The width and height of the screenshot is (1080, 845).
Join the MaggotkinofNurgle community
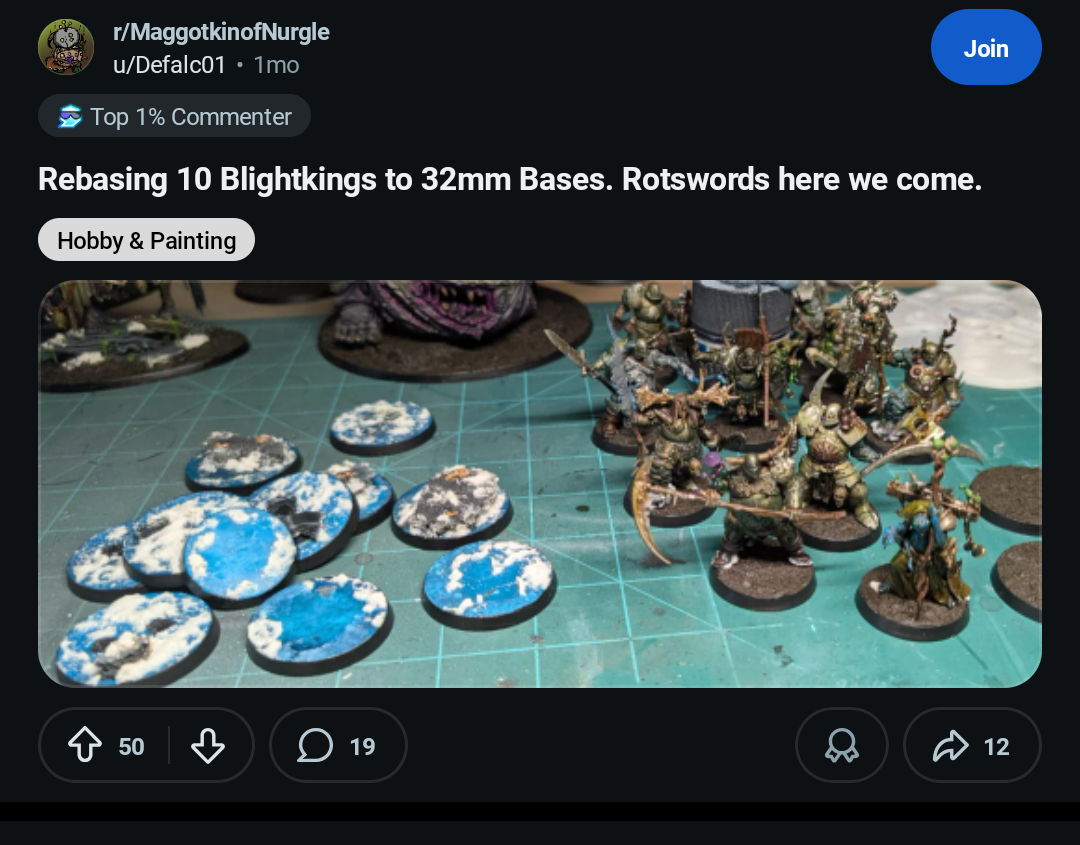coord(986,48)
